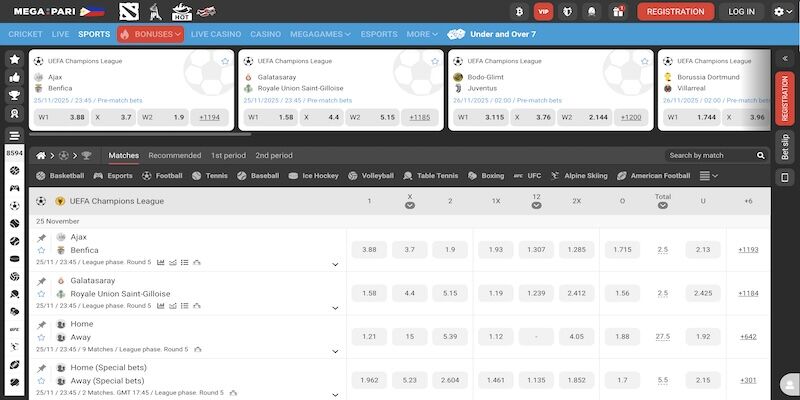Image resolution: width=800 pixels, height=400 pixels.
Task: Click the search magnifier icon
Action: (761, 156)
